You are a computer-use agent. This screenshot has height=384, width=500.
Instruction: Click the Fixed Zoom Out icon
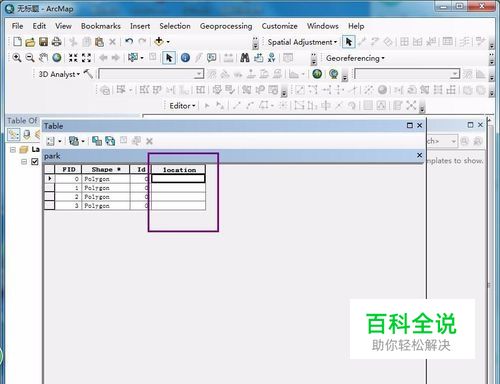coord(86,58)
